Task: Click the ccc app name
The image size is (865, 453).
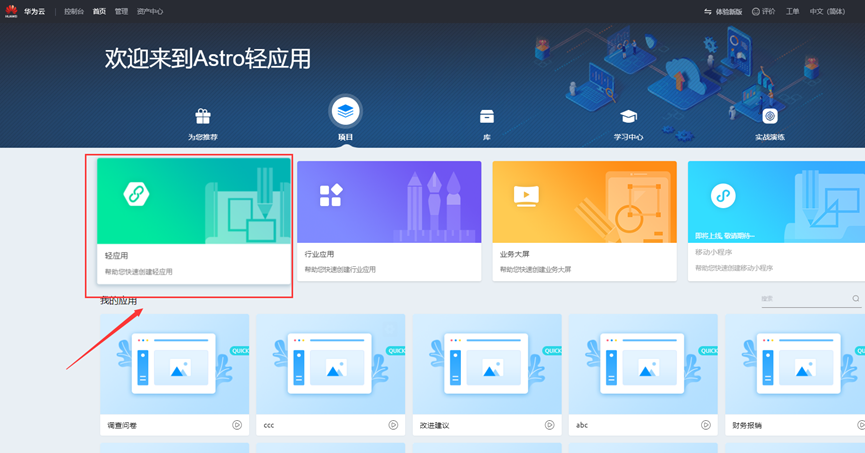Action: coord(269,425)
